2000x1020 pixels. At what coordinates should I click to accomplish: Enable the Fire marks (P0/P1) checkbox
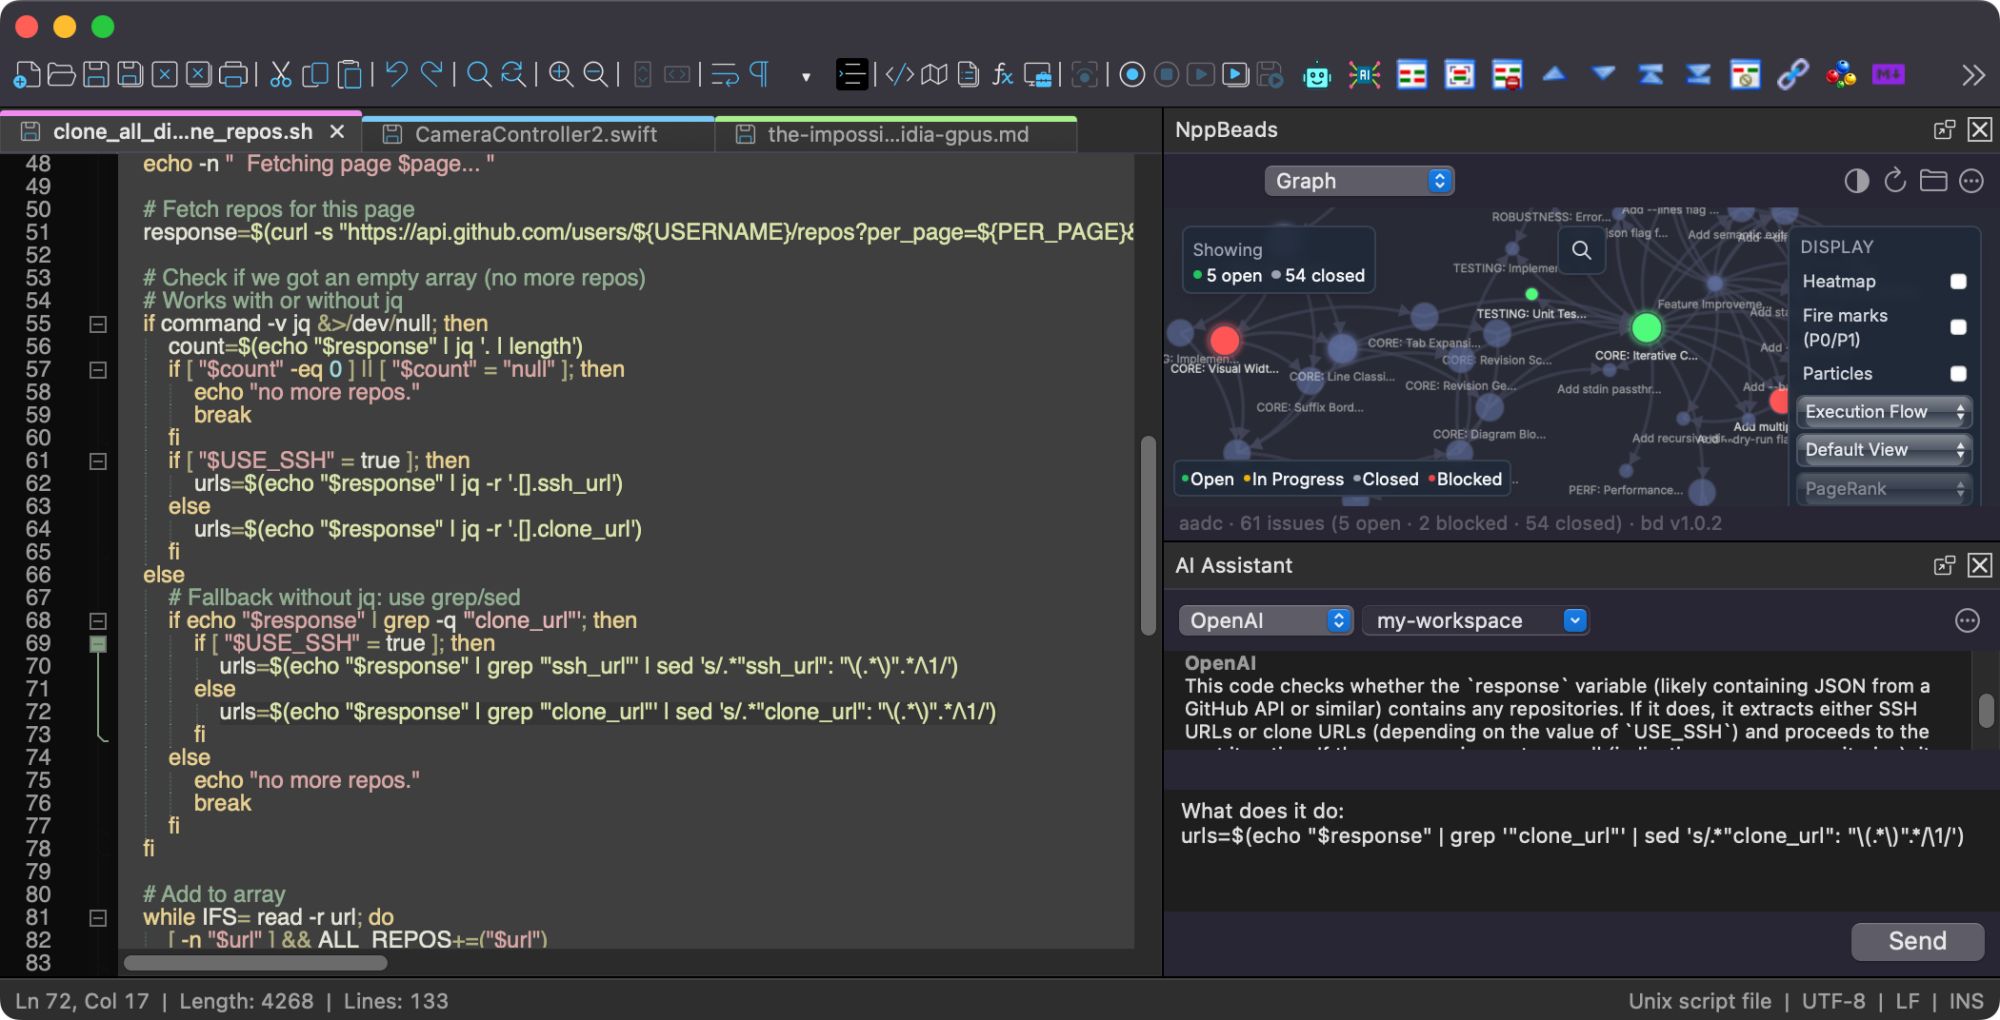[1958, 327]
